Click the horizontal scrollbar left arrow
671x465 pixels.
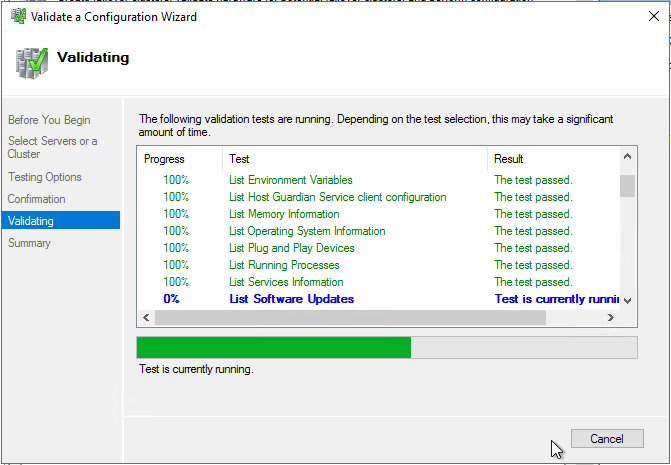click(146, 317)
